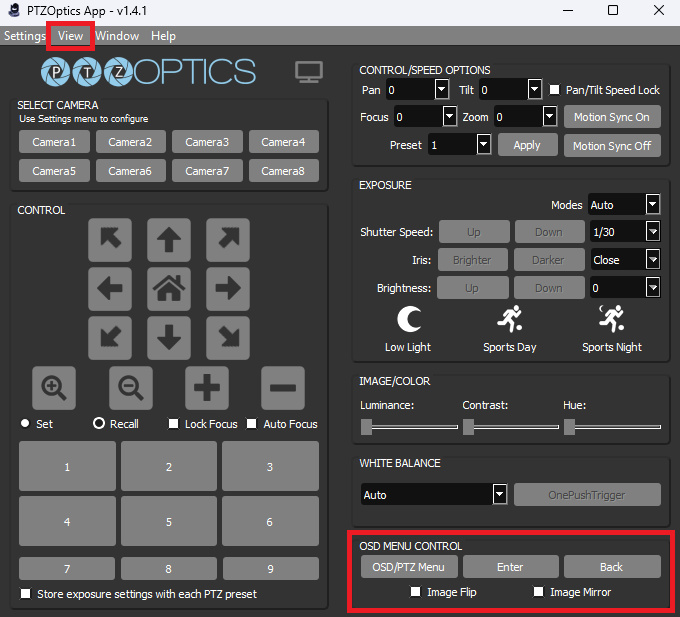The image size is (680, 617).
Task: Click the monitor display icon
Action: (309, 72)
